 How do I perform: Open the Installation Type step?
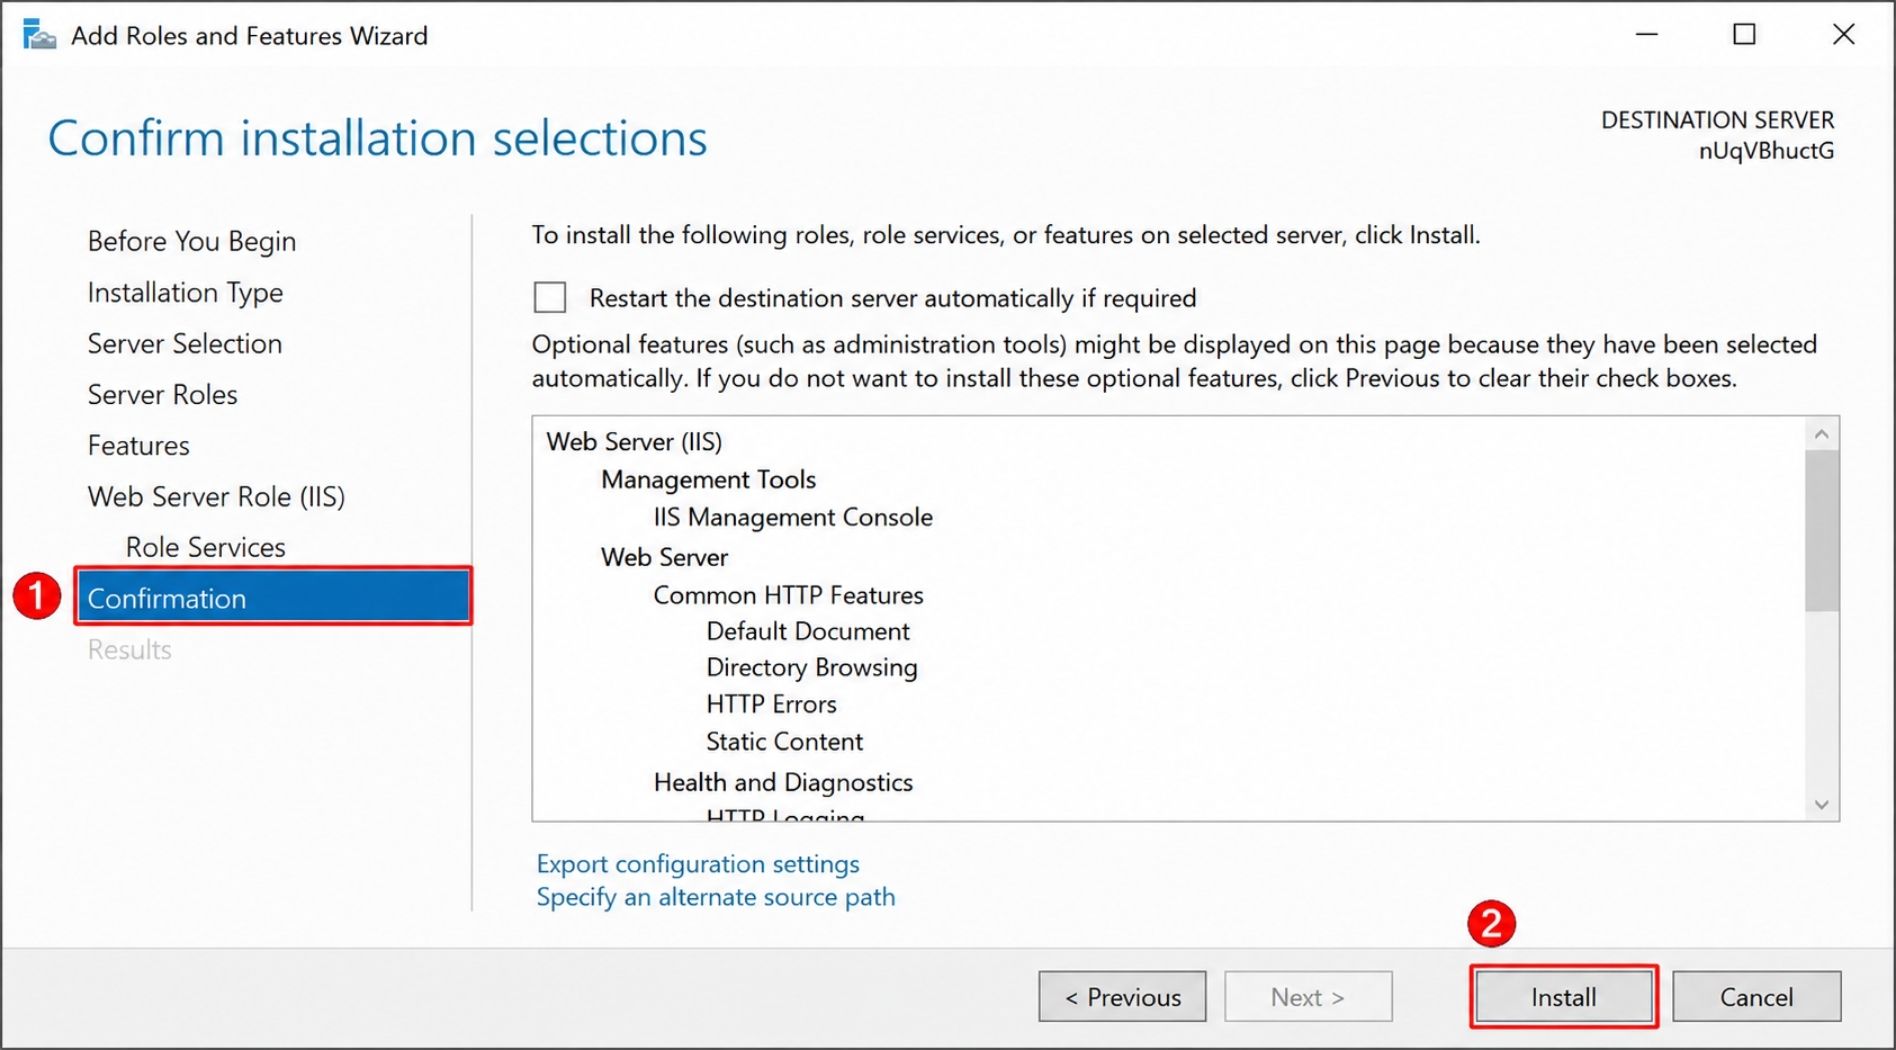(185, 292)
